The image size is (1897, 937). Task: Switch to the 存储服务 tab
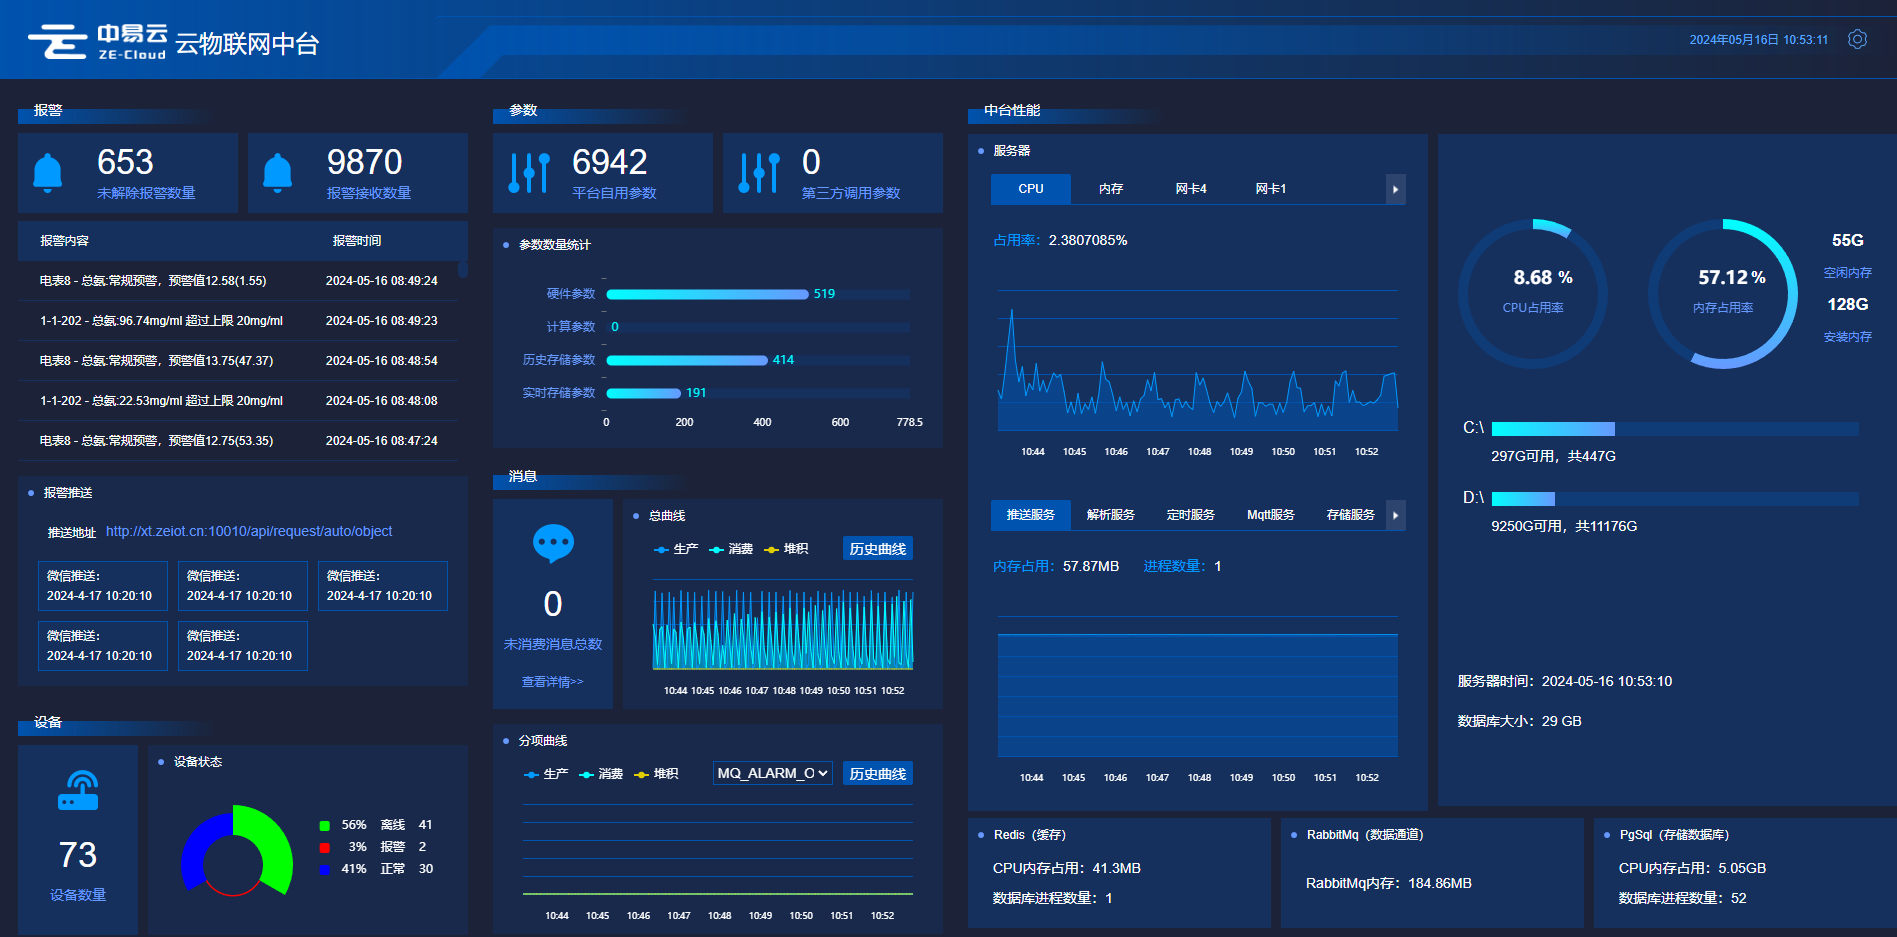[1351, 515]
